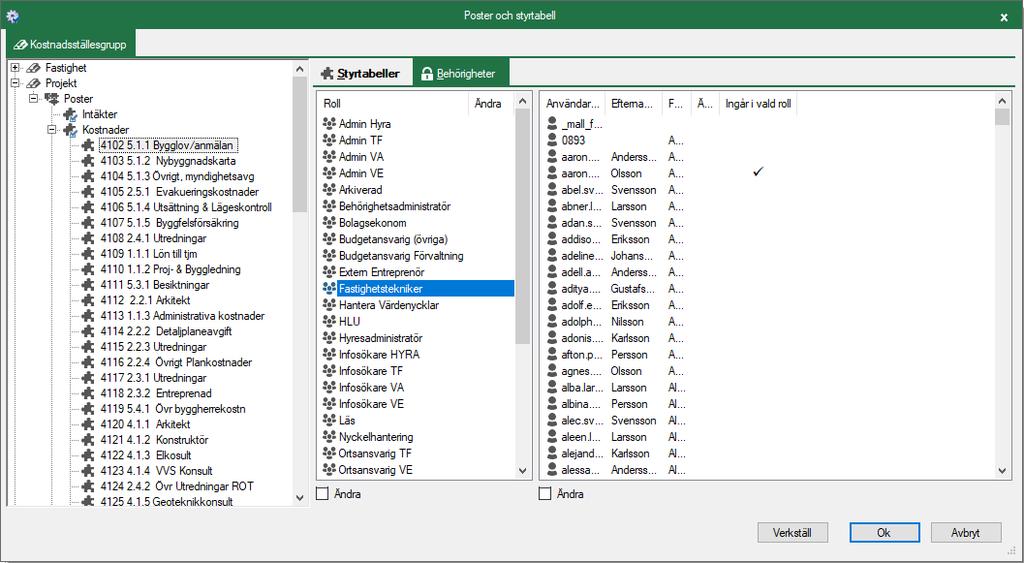This screenshot has height=563, width=1024.
Task: Click the Poster node icon
Action: (52, 99)
